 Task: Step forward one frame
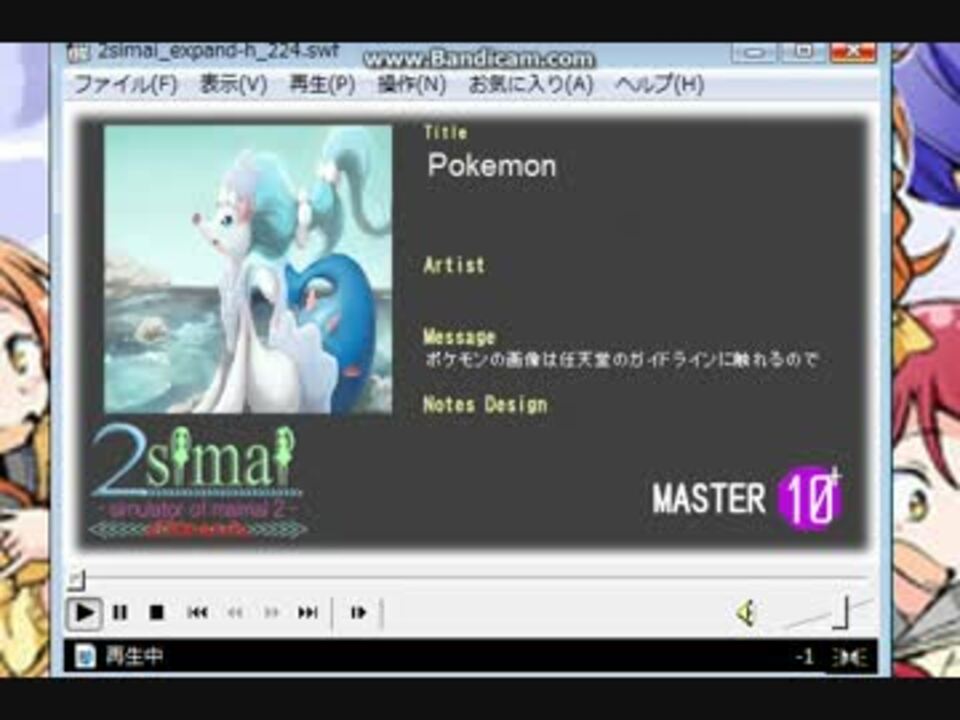coord(358,612)
